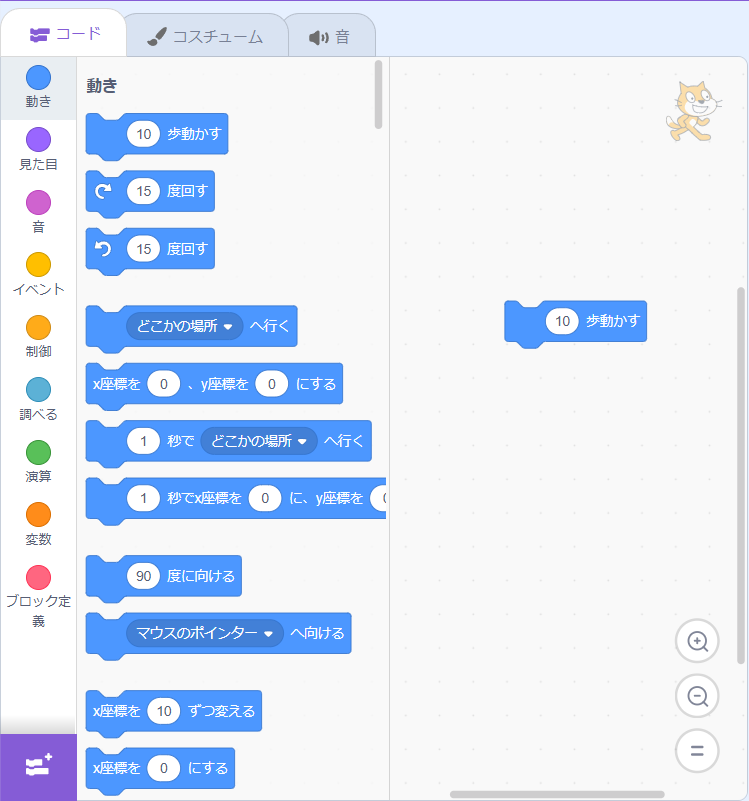Select the 動き category circle
Viewport: 749px width, 801px height.
pyautogui.click(x=38, y=78)
